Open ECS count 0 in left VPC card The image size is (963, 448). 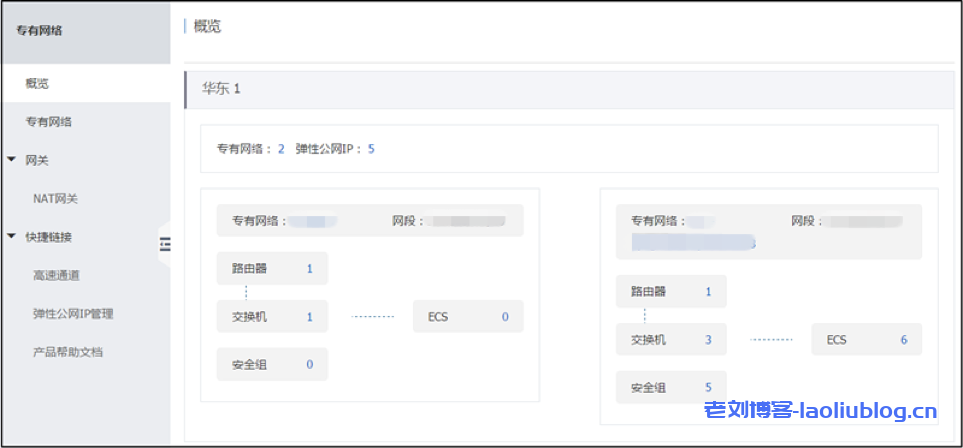[505, 317]
